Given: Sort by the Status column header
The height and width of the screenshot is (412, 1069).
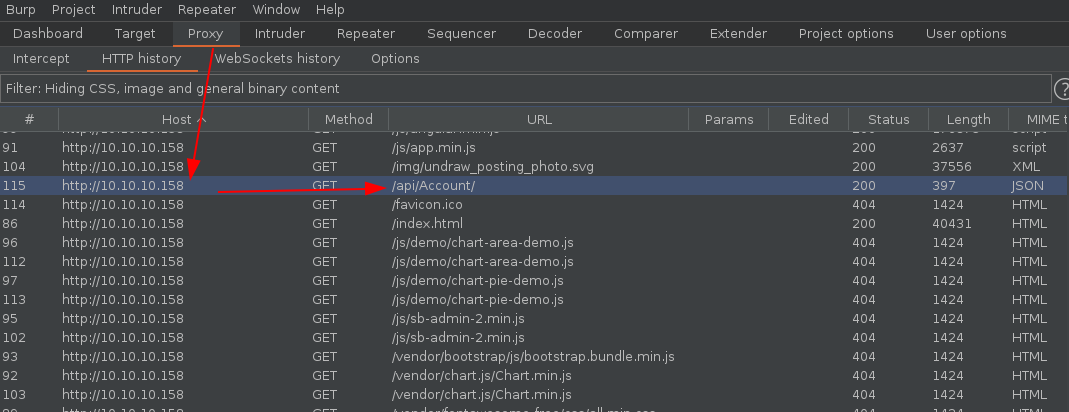Looking at the screenshot, I should click(888, 119).
